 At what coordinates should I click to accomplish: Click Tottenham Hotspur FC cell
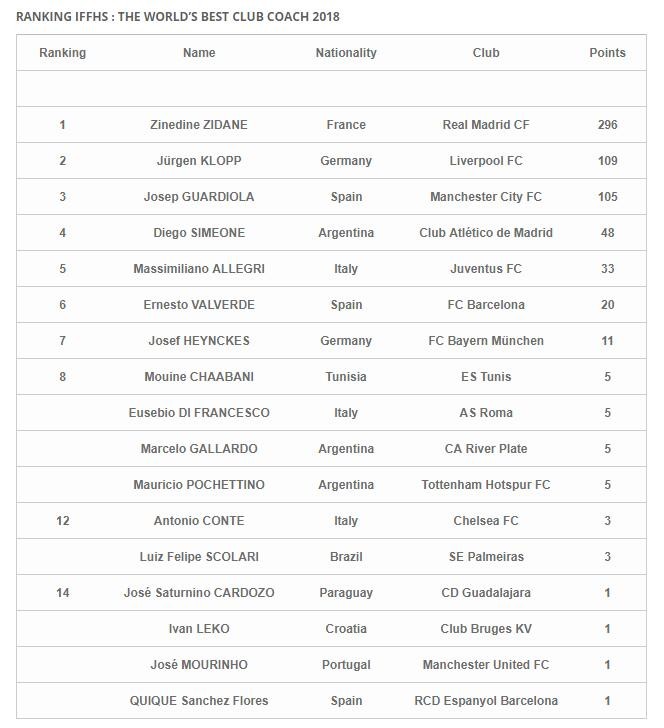486,485
